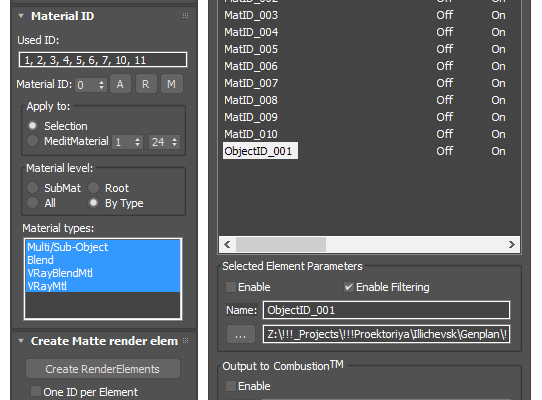Select the ObjectID_001 render element row
The height and width of the screenshot is (400, 542).
(369, 151)
